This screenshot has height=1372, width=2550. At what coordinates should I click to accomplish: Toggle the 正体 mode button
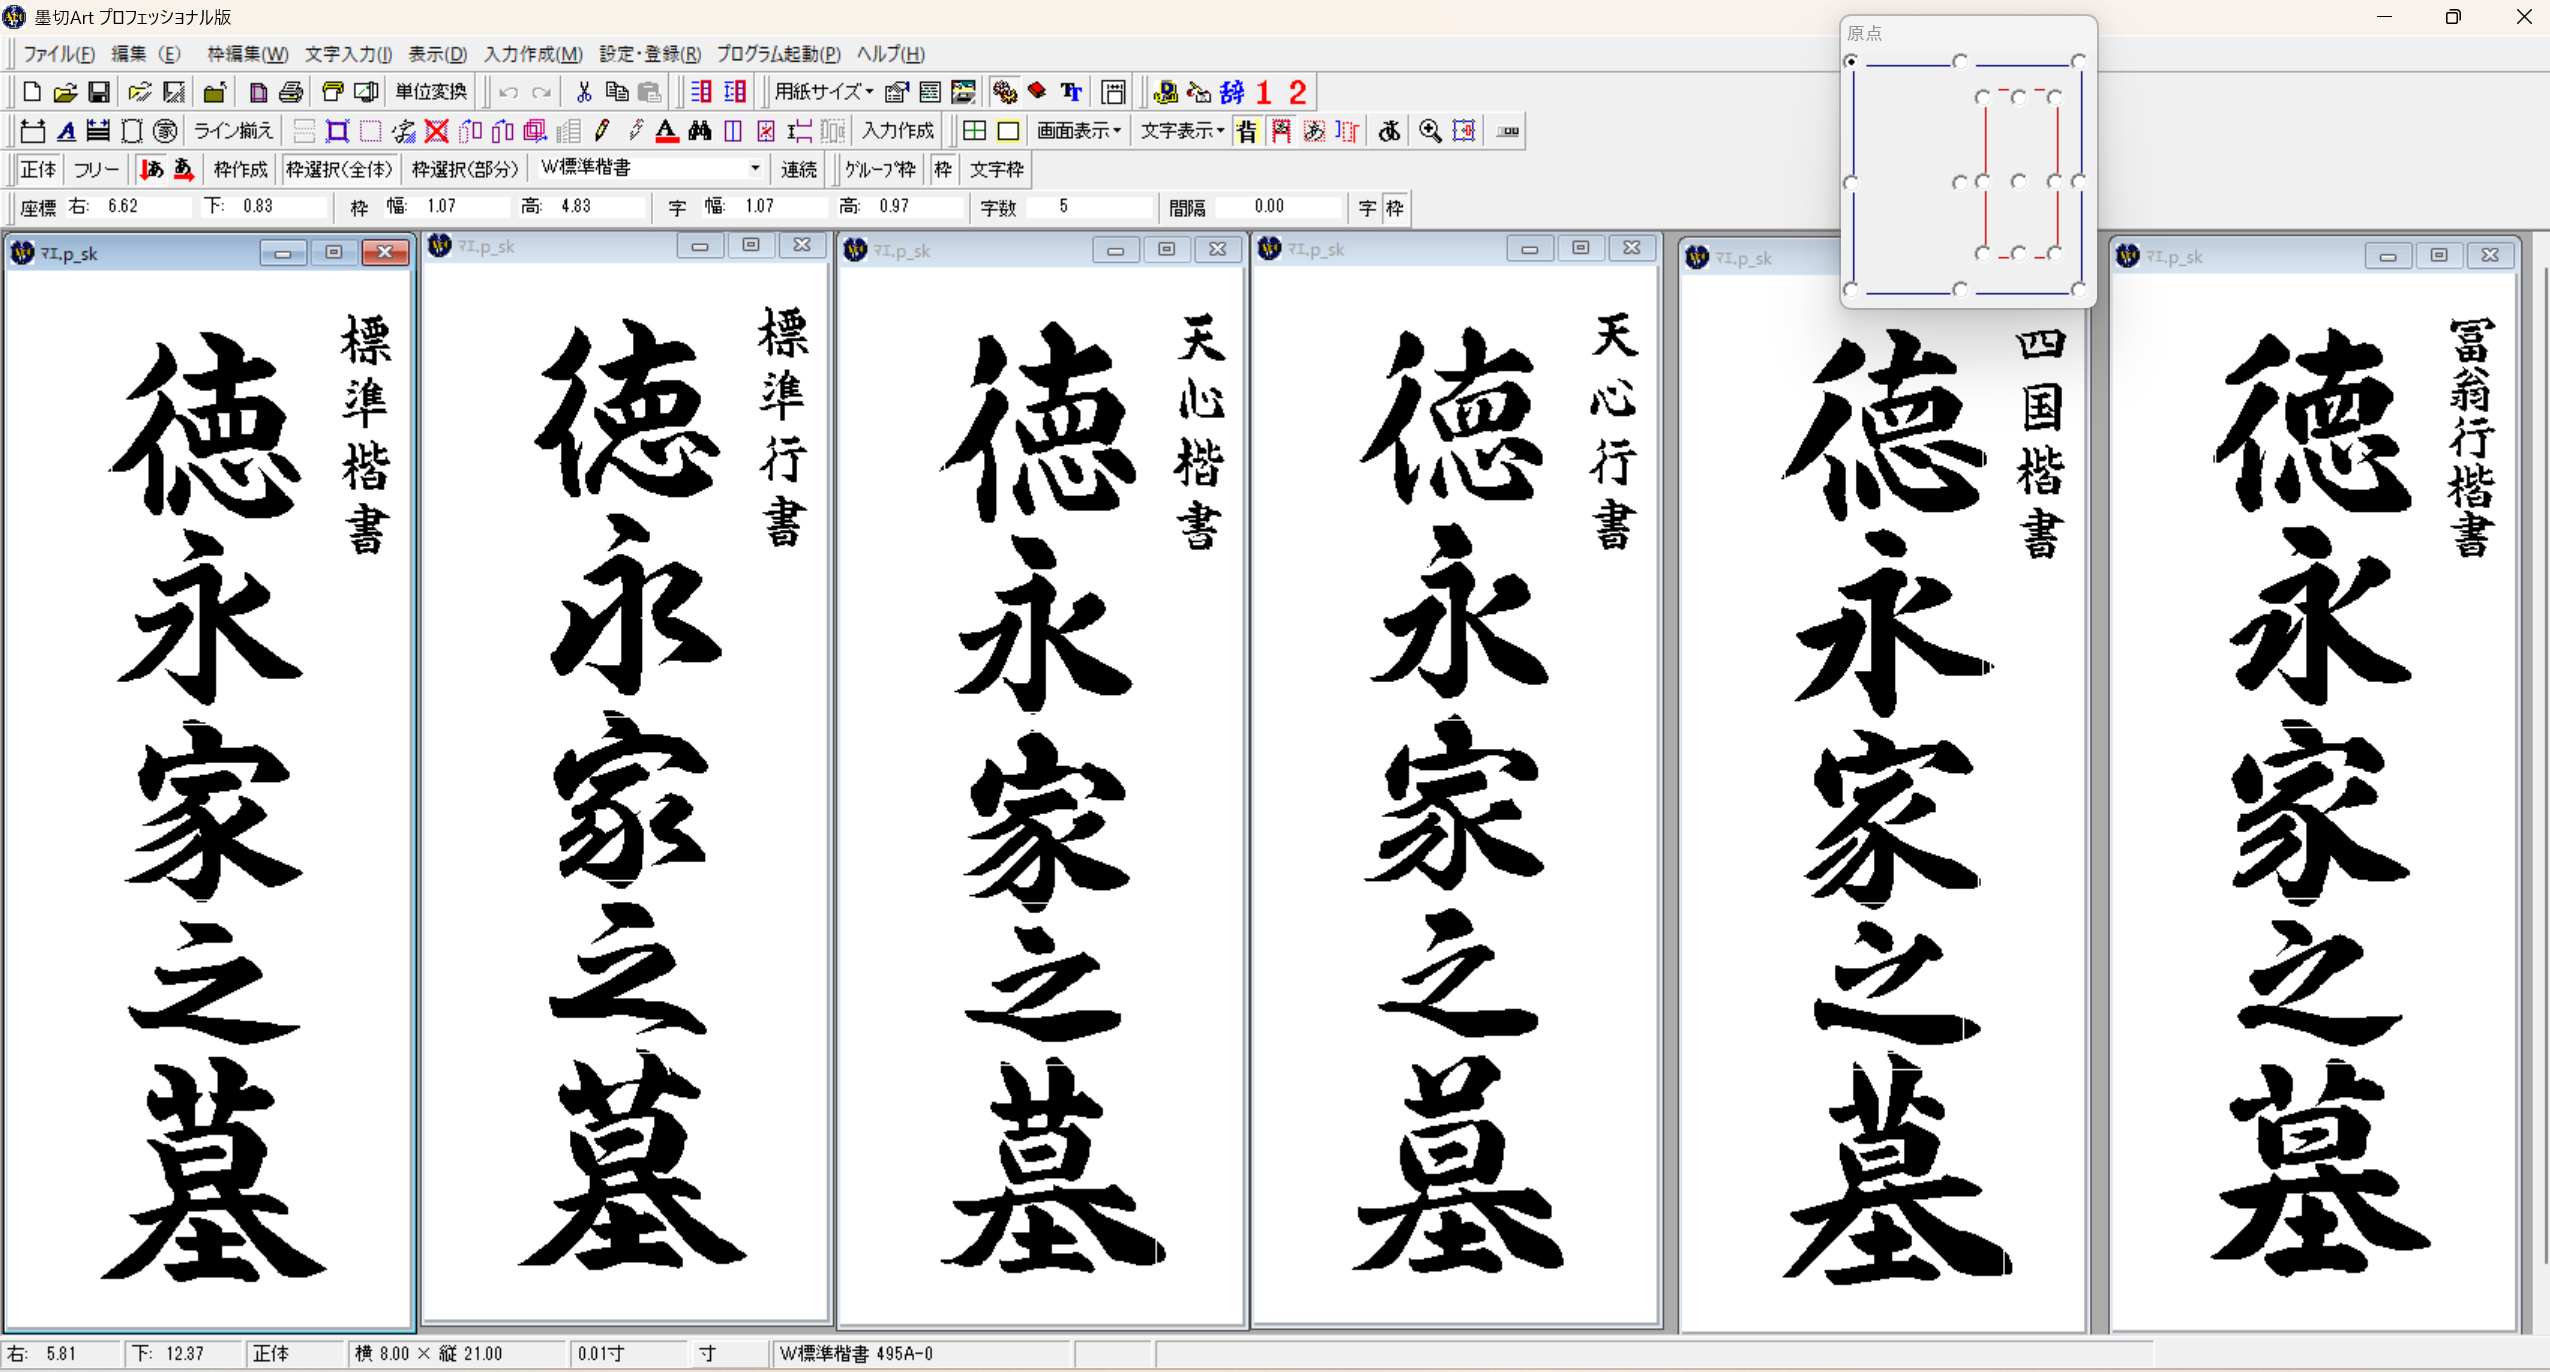39,169
